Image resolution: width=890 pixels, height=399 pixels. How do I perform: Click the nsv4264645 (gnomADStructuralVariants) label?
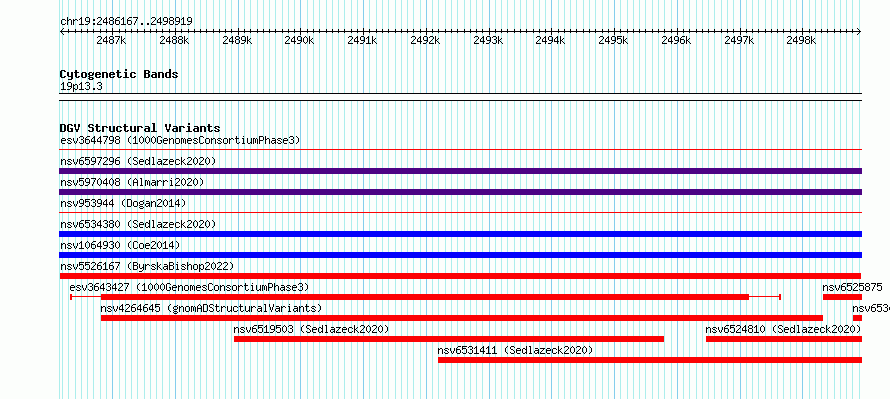click(211, 308)
